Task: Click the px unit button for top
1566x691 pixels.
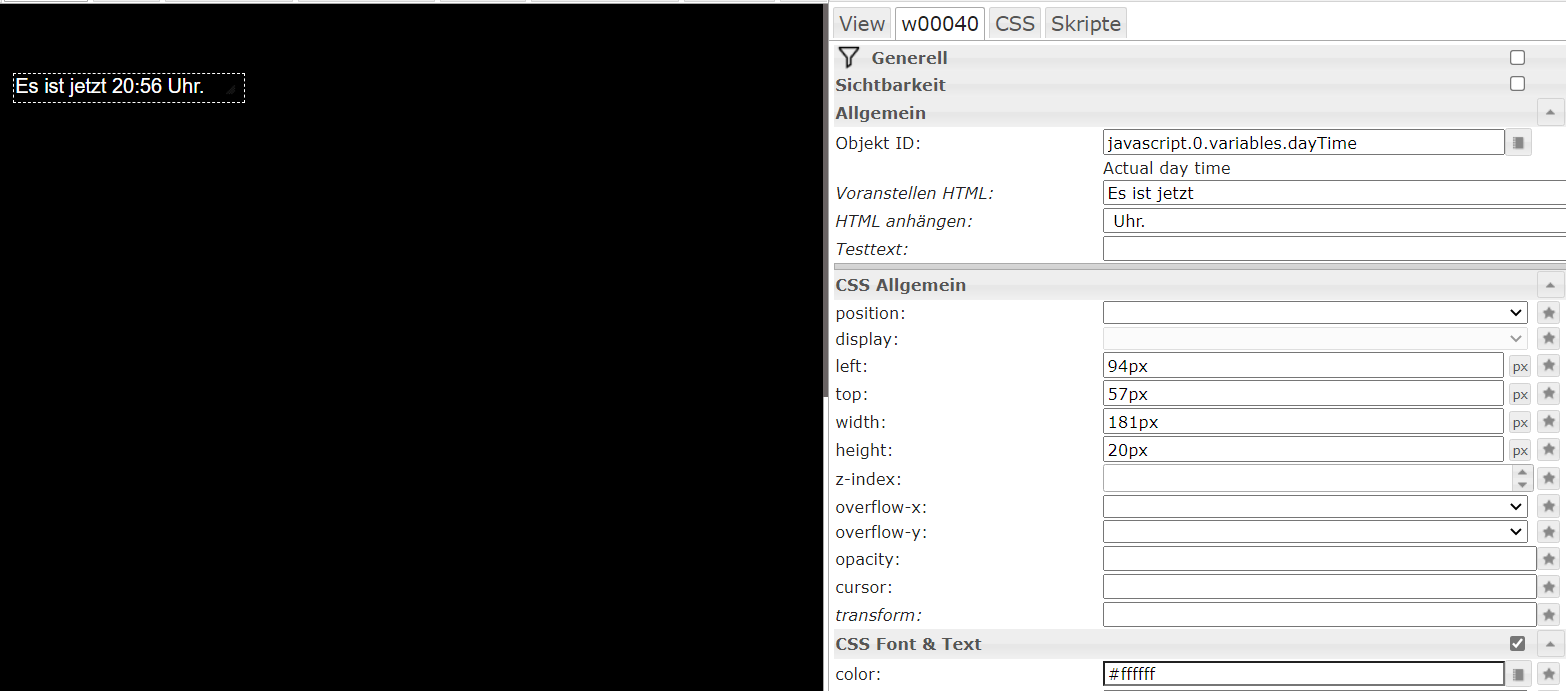Action: [x=1520, y=395]
